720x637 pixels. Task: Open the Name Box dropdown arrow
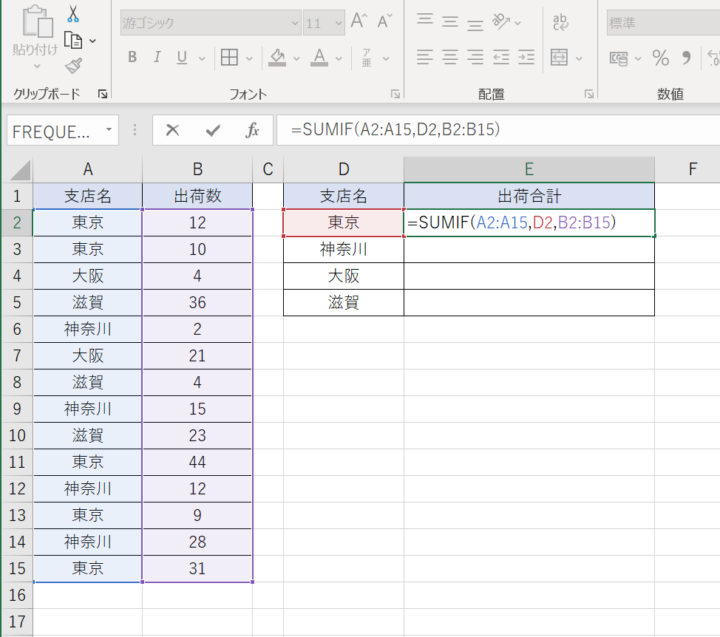click(x=109, y=130)
